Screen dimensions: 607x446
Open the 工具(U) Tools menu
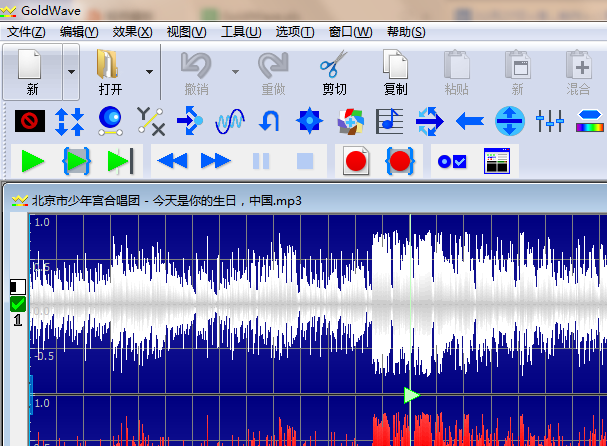click(240, 32)
